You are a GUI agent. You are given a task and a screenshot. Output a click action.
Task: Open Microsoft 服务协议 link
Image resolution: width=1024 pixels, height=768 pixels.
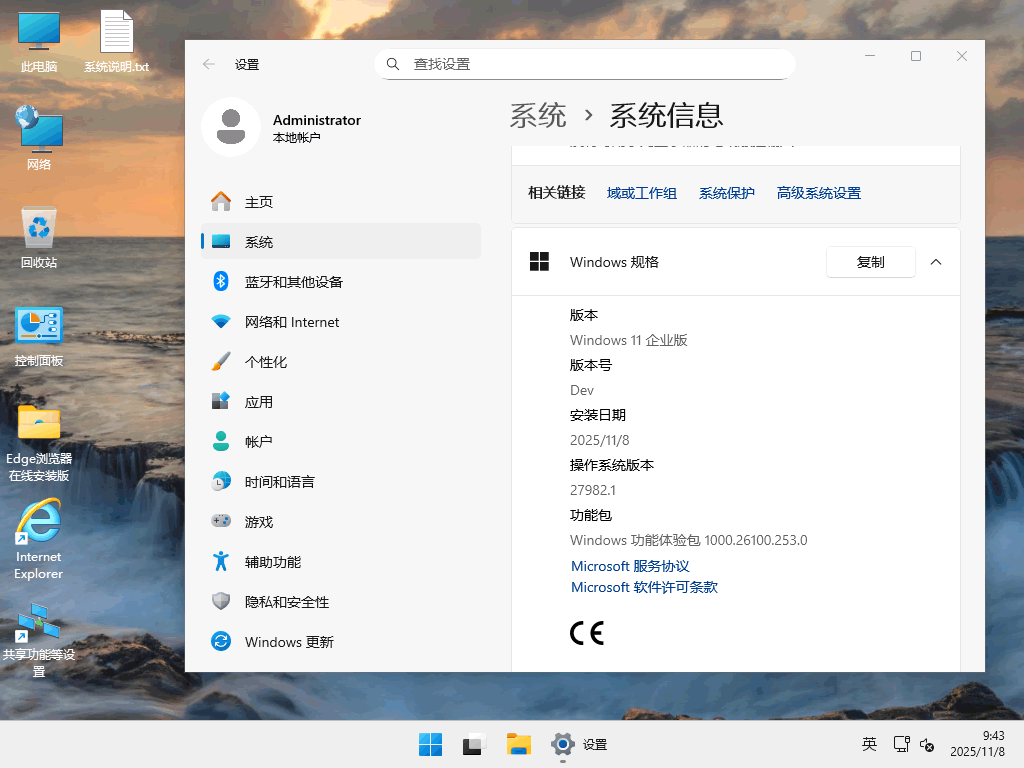point(630,566)
